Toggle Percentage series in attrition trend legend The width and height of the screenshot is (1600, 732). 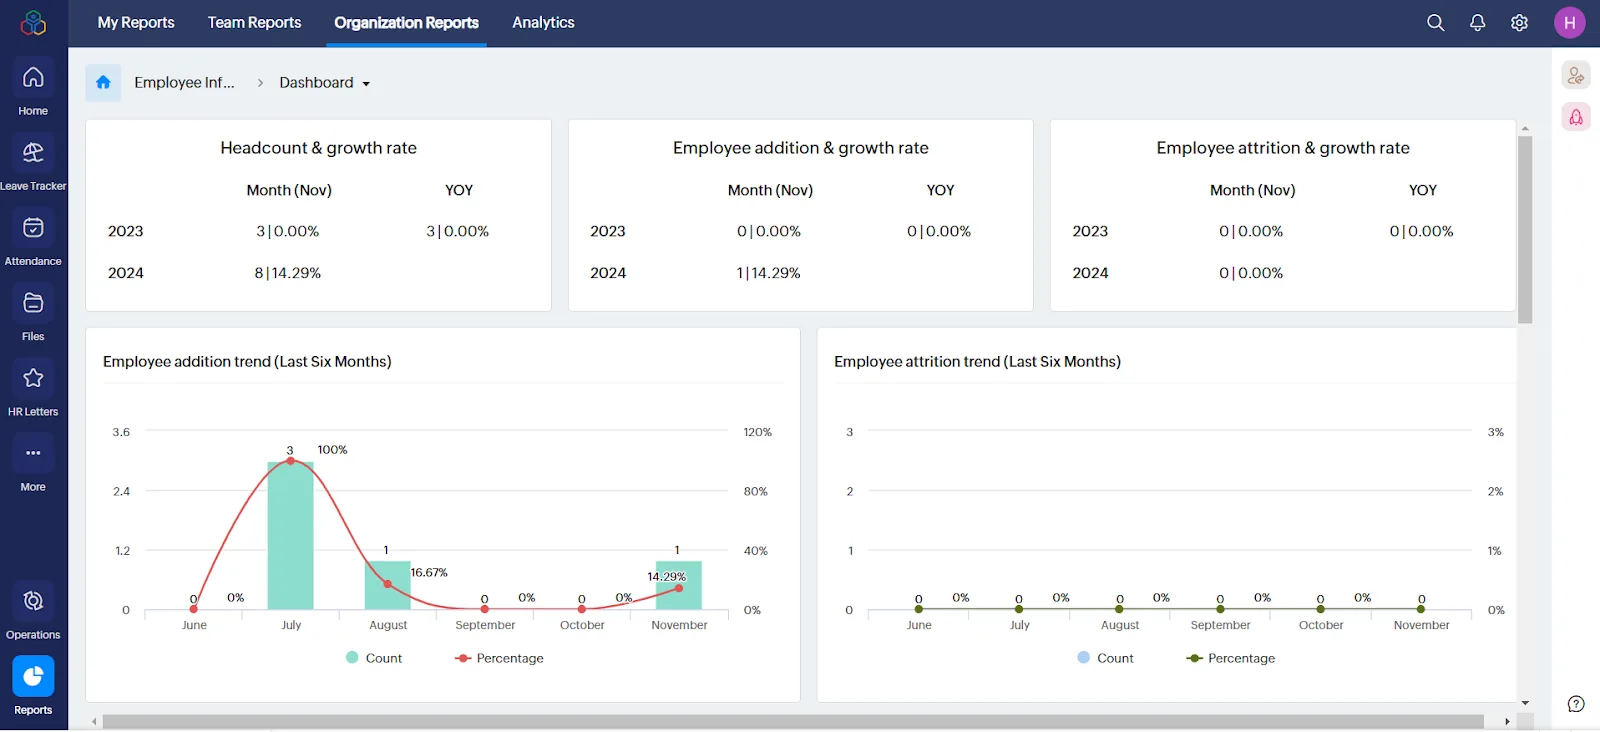pos(1231,658)
